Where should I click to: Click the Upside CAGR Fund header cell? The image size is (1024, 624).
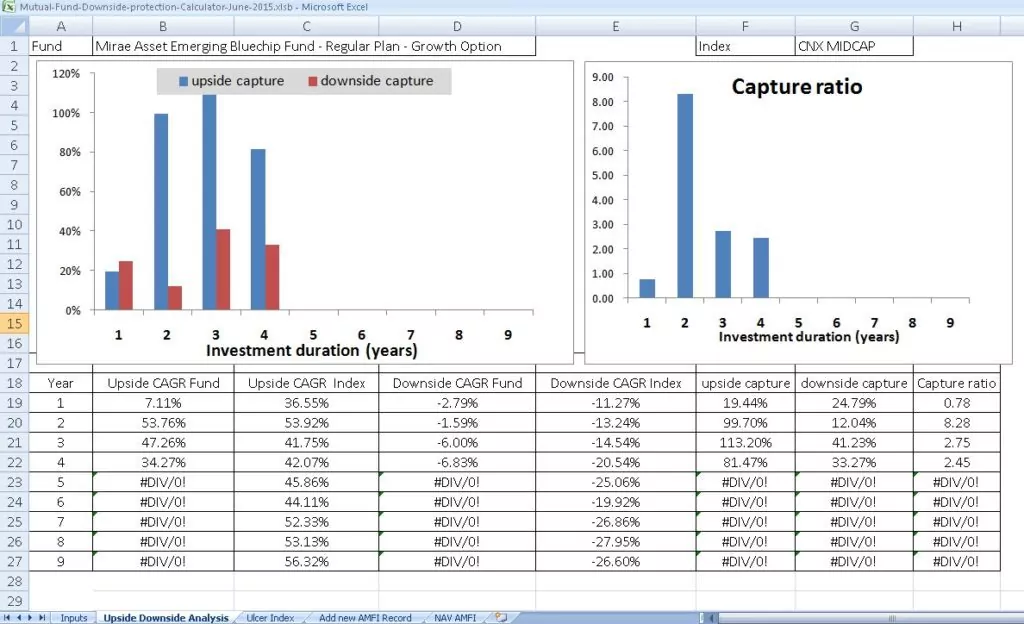point(163,383)
